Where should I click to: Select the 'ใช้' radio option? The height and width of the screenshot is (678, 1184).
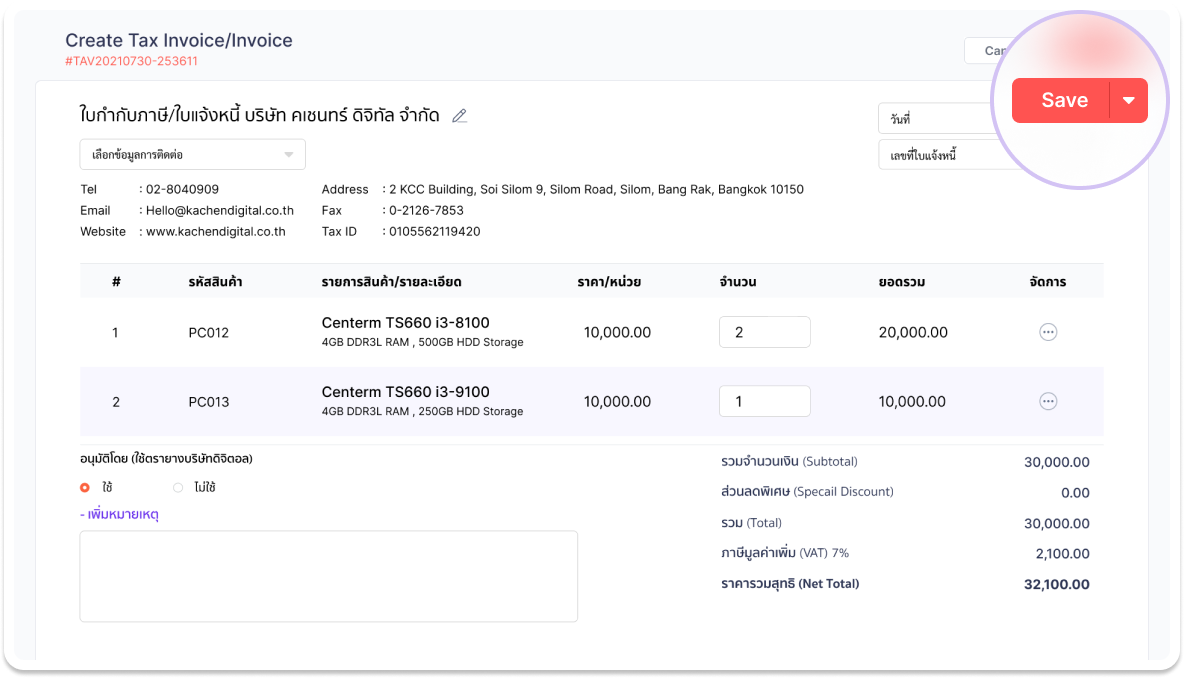(x=85, y=488)
